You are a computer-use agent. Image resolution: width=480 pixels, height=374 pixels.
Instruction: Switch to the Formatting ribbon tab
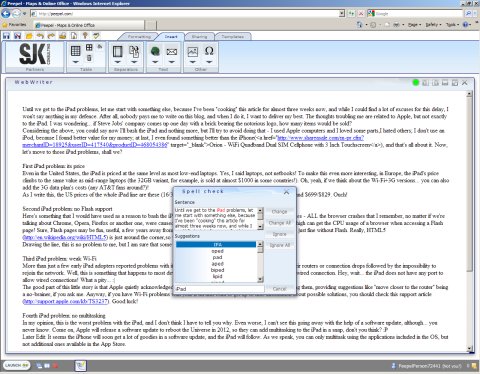(x=139, y=37)
